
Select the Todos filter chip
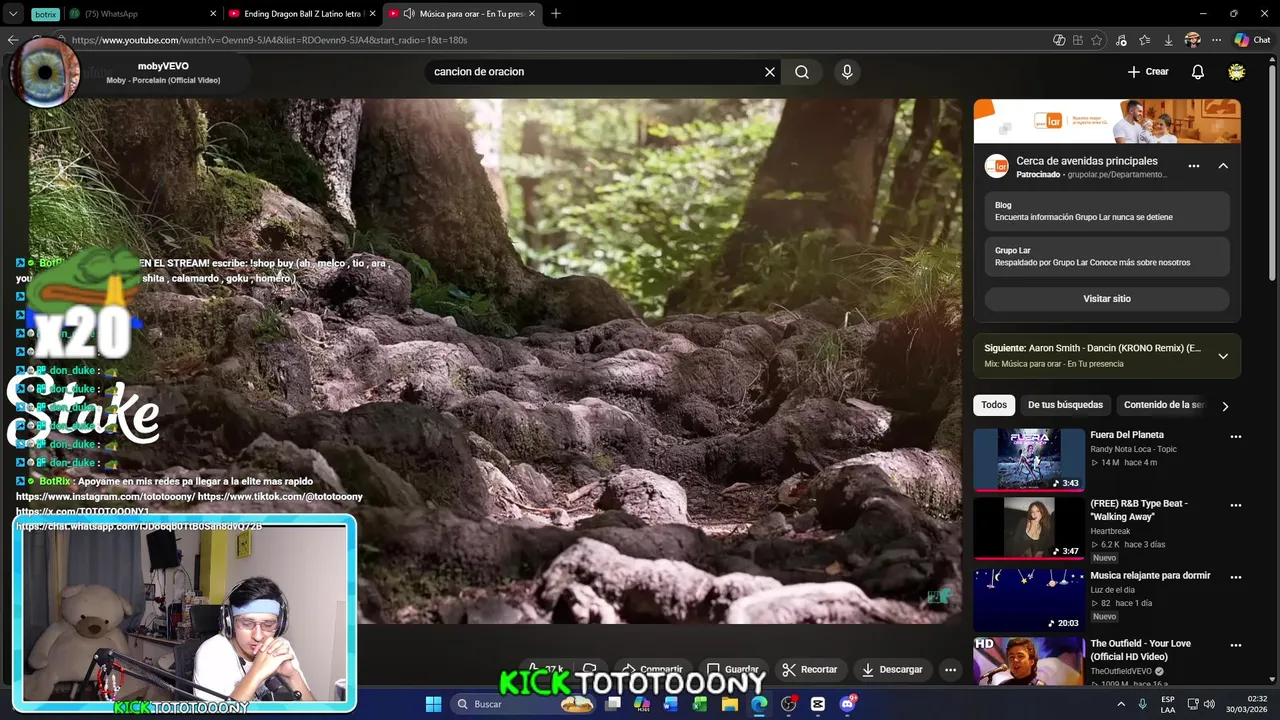tap(994, 405)
